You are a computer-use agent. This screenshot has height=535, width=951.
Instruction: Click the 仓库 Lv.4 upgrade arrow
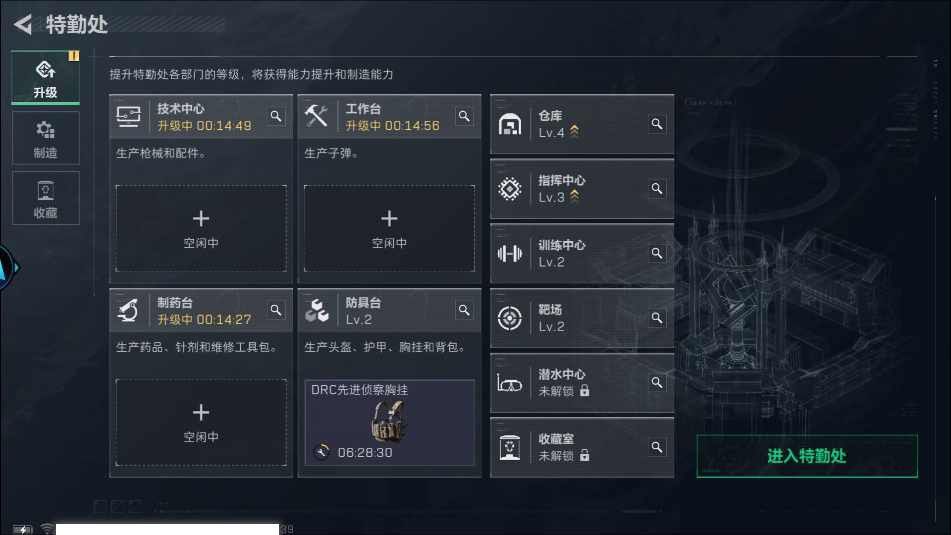point(574,131)
